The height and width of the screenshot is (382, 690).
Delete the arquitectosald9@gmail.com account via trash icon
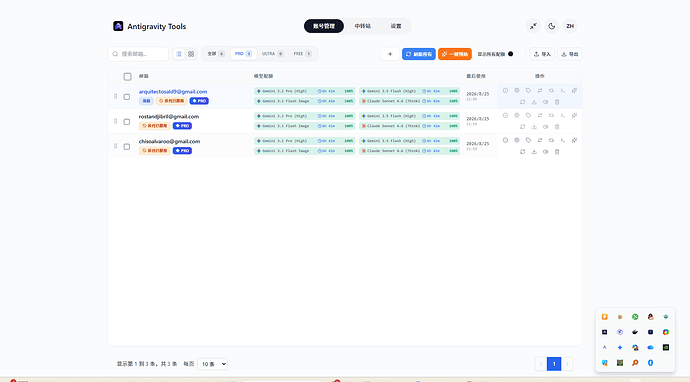(557, 102)
